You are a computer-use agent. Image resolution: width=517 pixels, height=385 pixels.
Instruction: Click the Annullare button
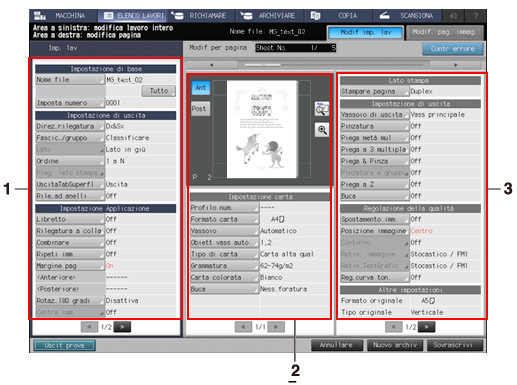[337, 345]
